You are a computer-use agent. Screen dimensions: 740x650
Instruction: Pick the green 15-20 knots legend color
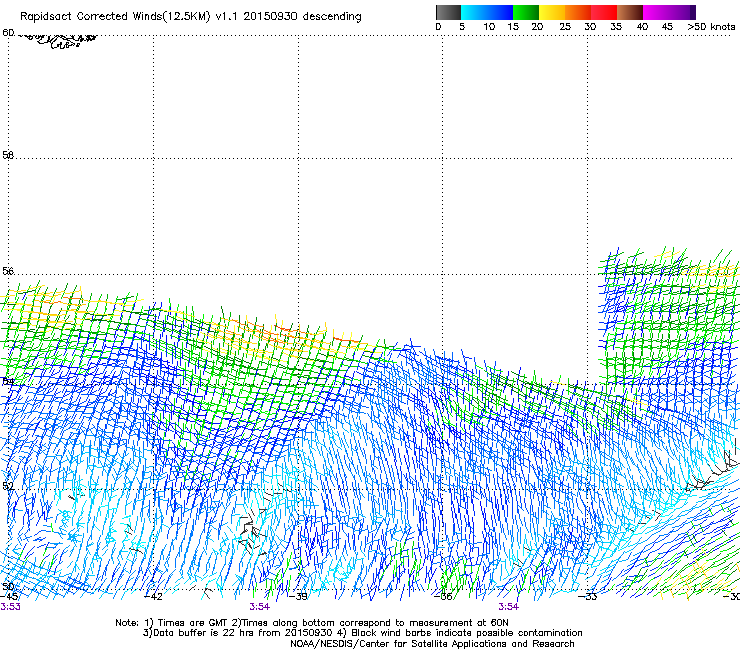coord(526,12)
